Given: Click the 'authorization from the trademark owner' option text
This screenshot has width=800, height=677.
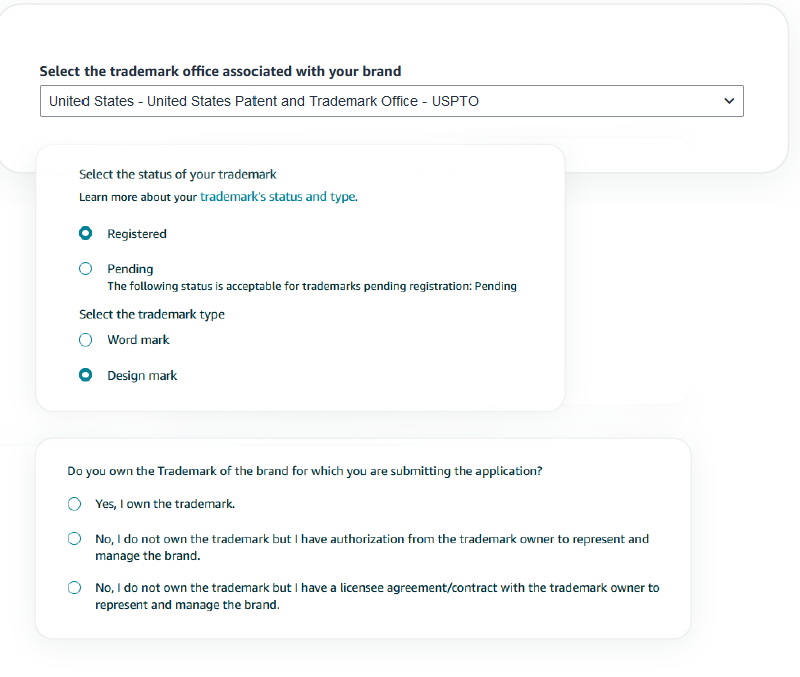Looking at the screenshot, I should click(x=372, y=547).
